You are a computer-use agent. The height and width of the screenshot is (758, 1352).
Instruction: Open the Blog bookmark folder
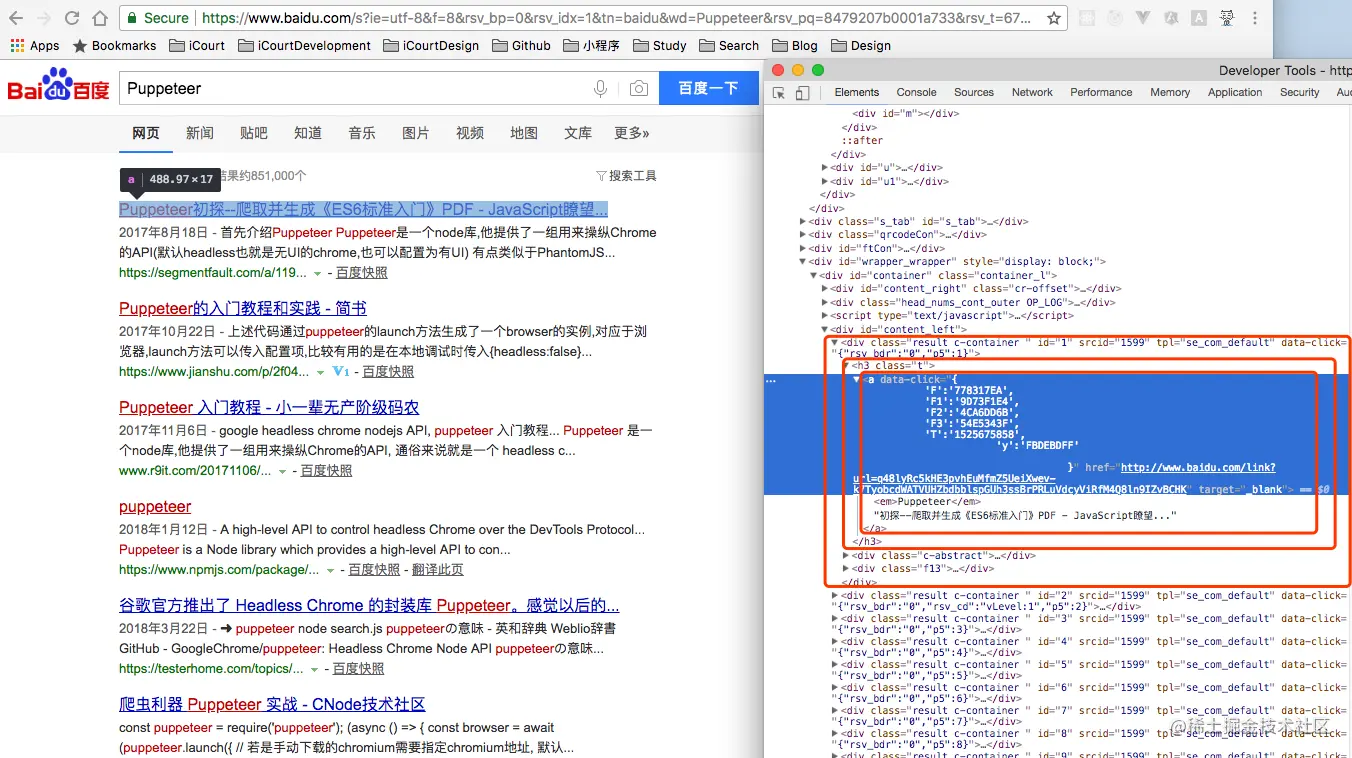pyautogui.click(x=795, y=45)
